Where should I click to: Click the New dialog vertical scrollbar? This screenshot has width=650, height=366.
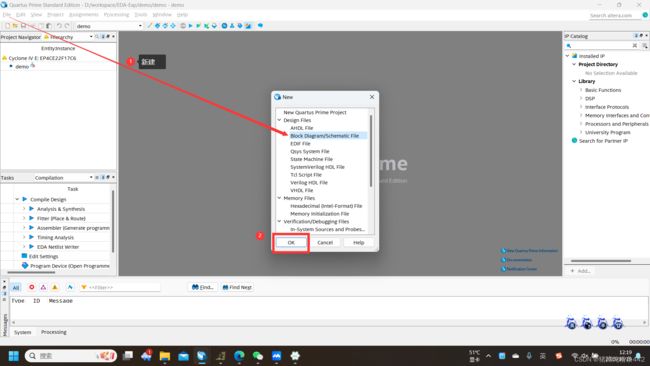tap(371, 150)
